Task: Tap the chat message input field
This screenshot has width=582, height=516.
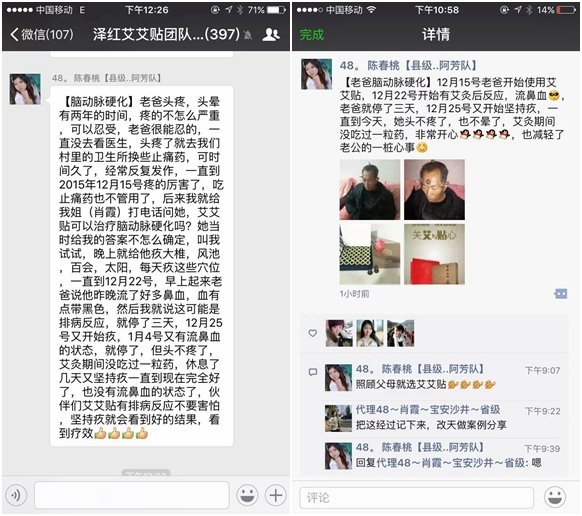Action: 132,495
